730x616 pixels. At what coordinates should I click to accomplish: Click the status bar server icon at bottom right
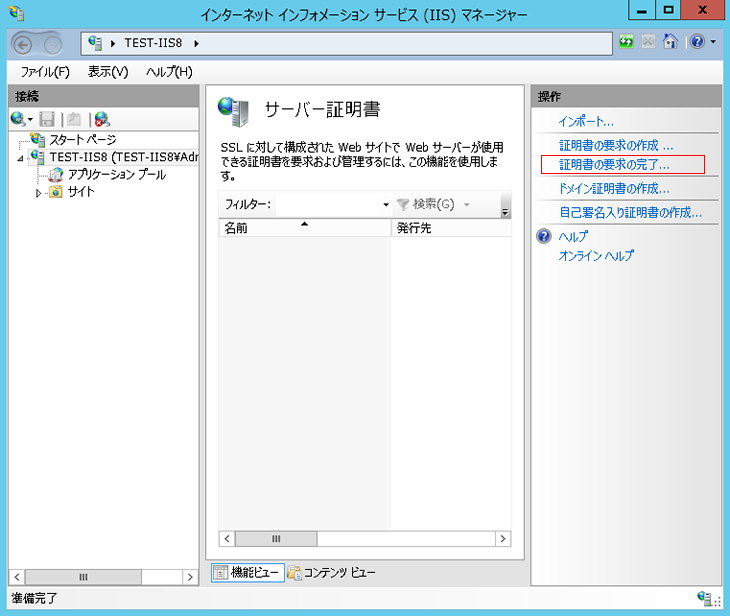tap(704, 597)
